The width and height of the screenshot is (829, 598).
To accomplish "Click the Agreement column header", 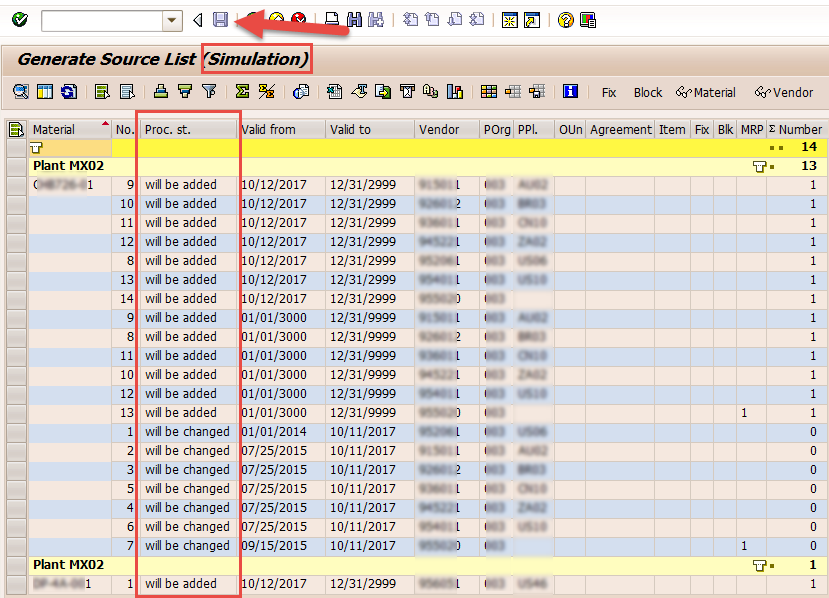I will 621,130.
